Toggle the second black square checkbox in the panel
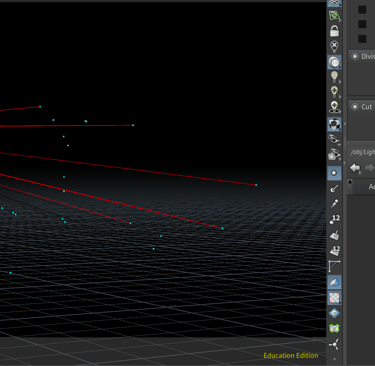Screen dimensions: 375x366 pos(362,24)
